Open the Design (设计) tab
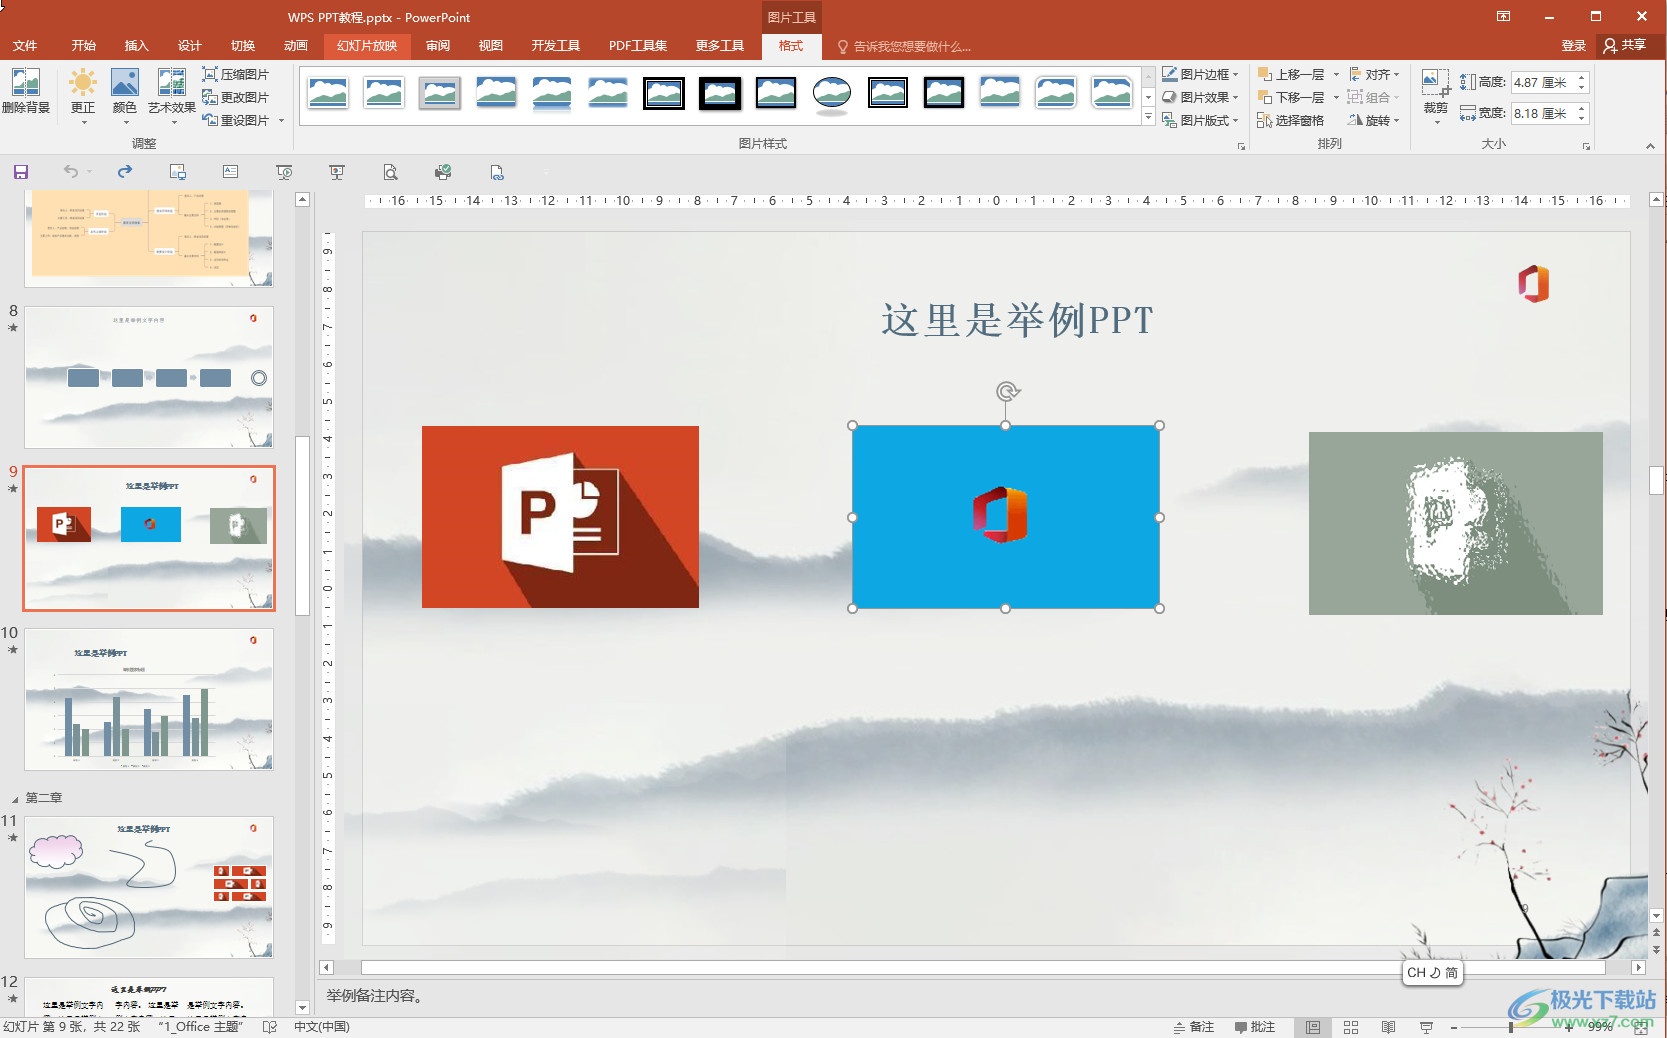The width and height of the screenshot is (1667, 1038). [x=189, y=46]
